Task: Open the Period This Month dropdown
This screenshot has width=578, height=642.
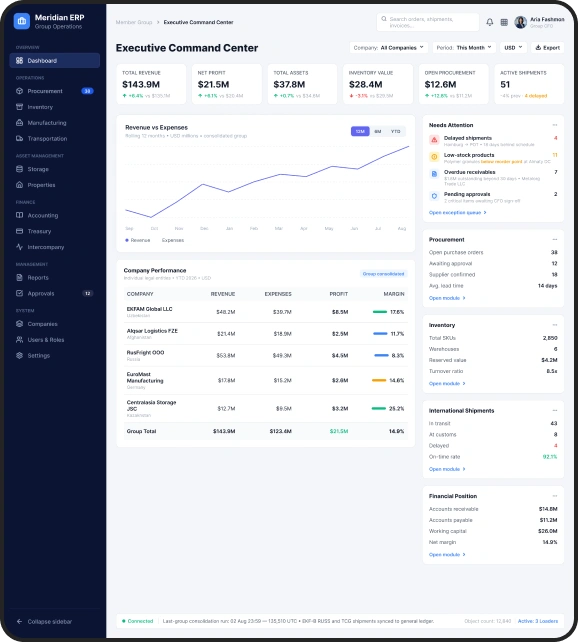Action: click(x=464, y=47)
